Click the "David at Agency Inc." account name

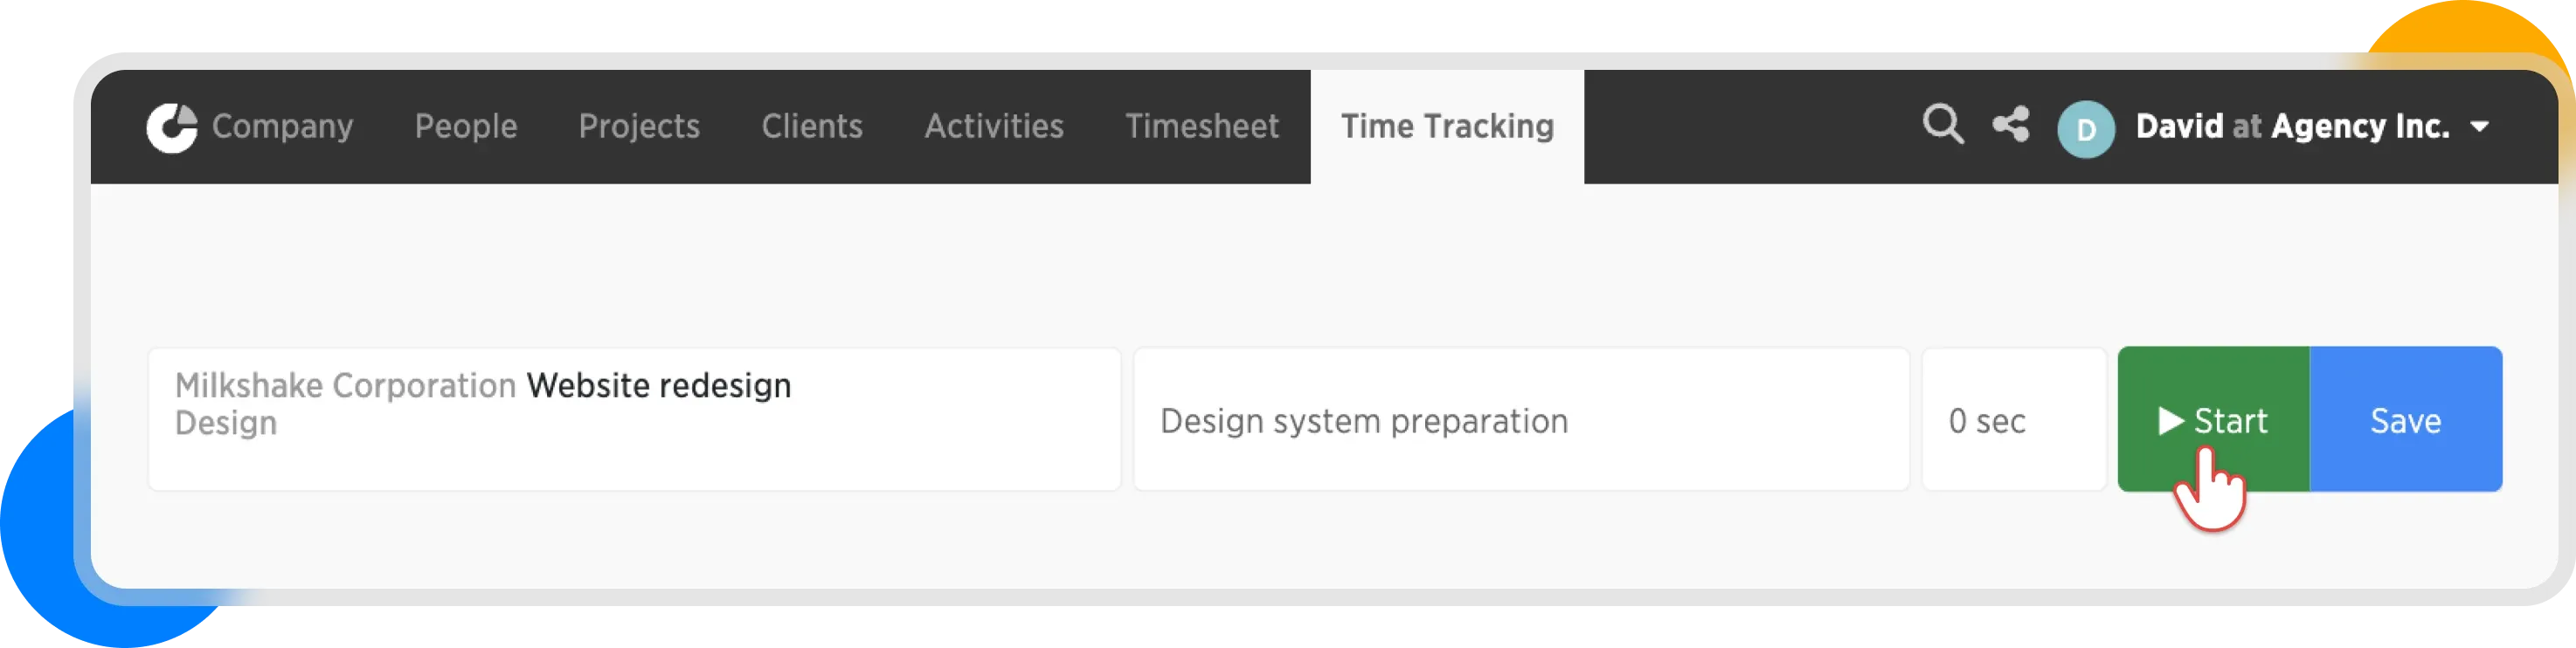[x=2292, y=127]
